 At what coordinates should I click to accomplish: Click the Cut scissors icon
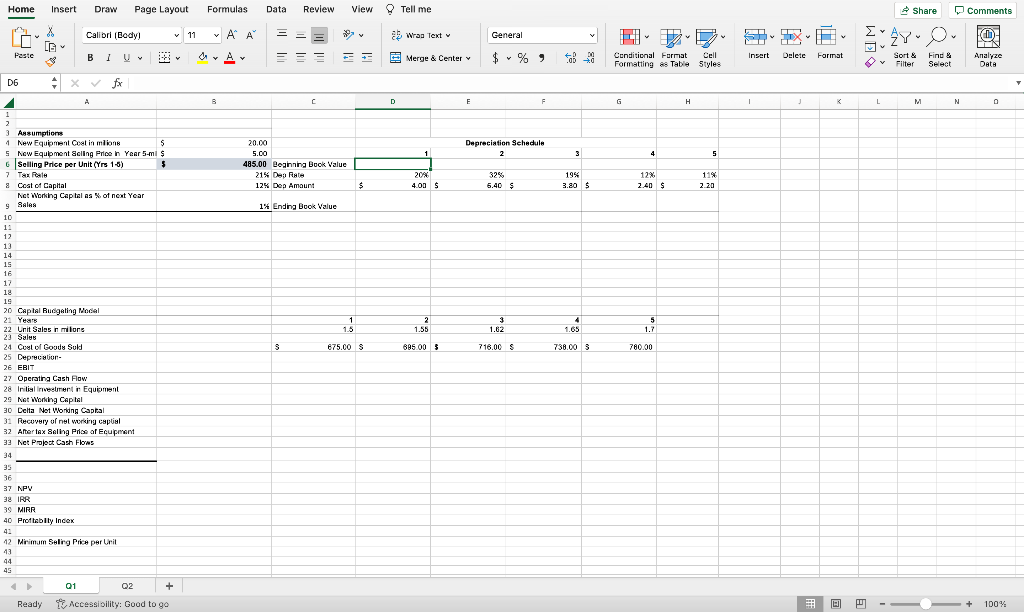point(50,31)
